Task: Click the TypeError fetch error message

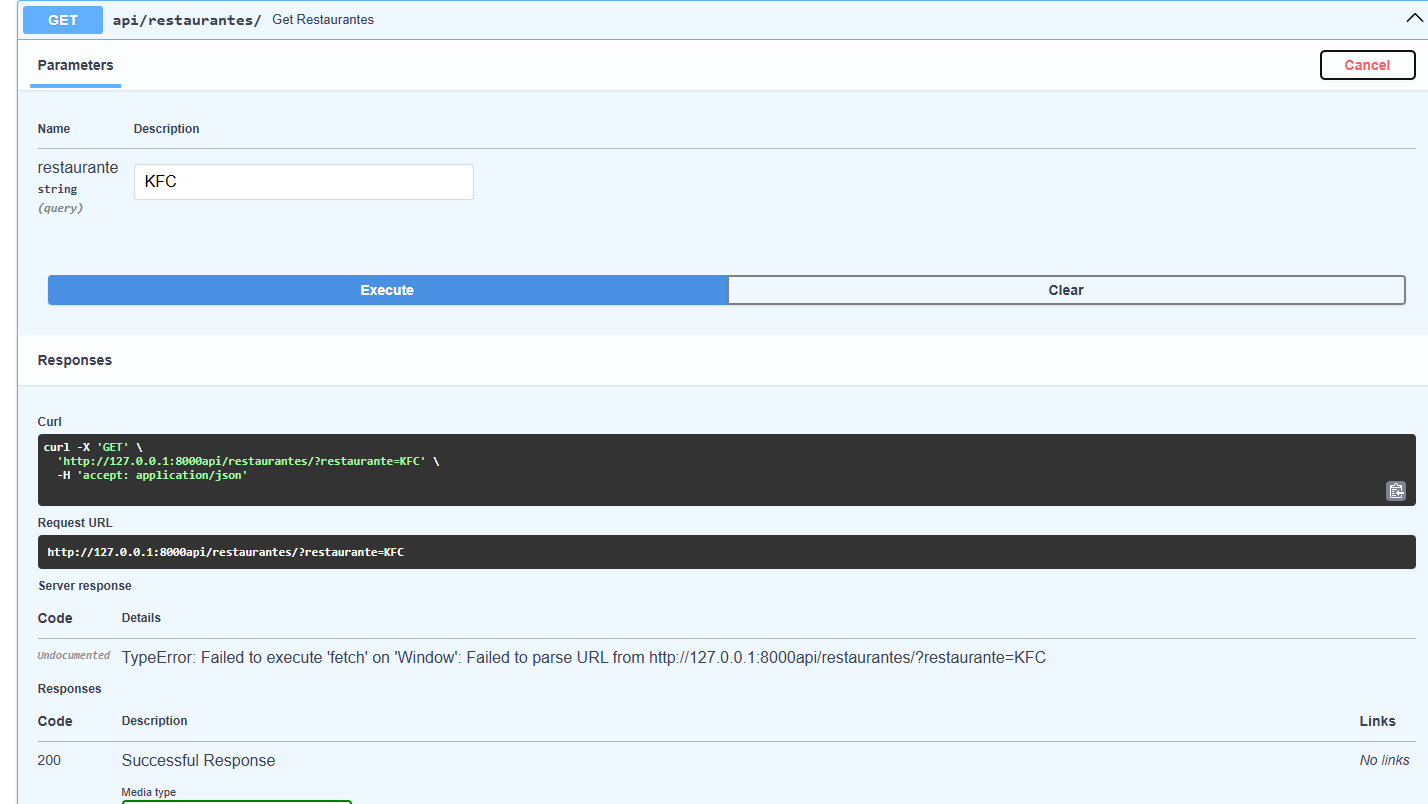Action: [x=584, y=658]
